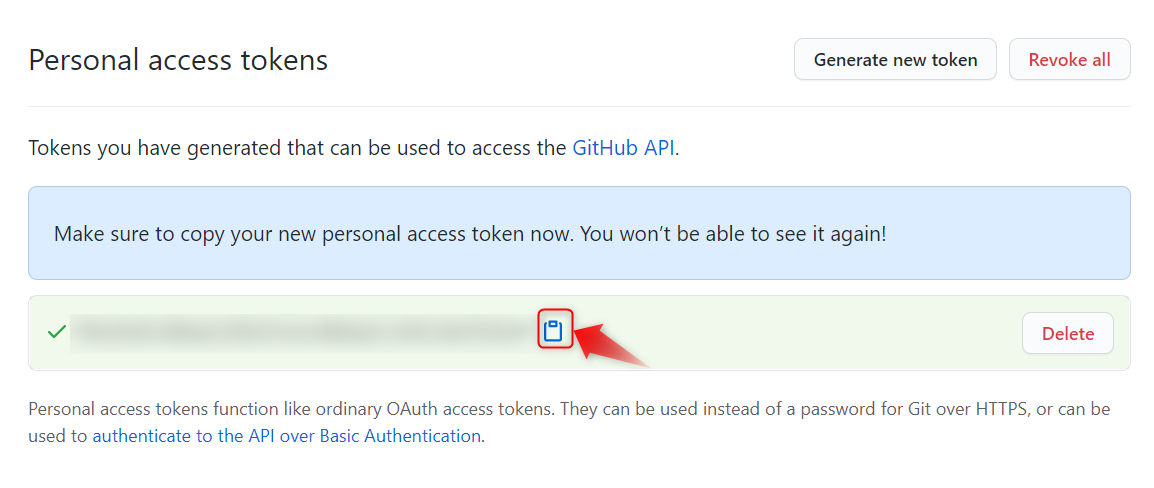Select the blurred token string

tap(303, 333)
